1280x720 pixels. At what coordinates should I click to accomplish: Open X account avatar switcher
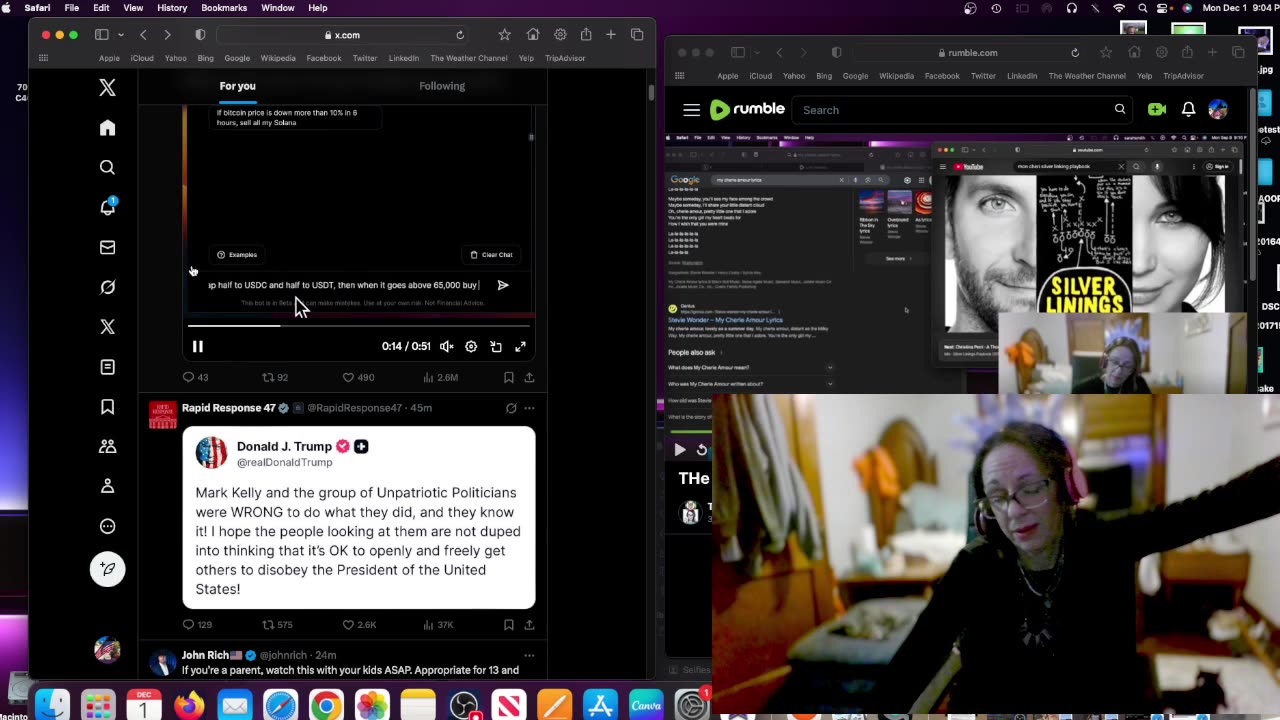pyautogui.click(x=107, y=650)
